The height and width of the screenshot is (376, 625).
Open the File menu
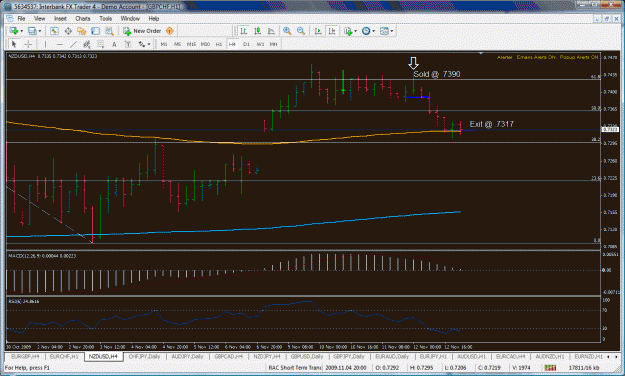pos(21,18)
